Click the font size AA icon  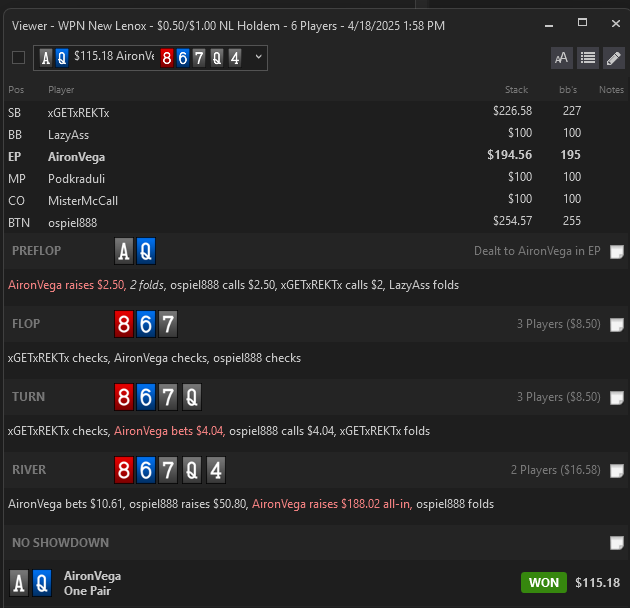[561, 58]
